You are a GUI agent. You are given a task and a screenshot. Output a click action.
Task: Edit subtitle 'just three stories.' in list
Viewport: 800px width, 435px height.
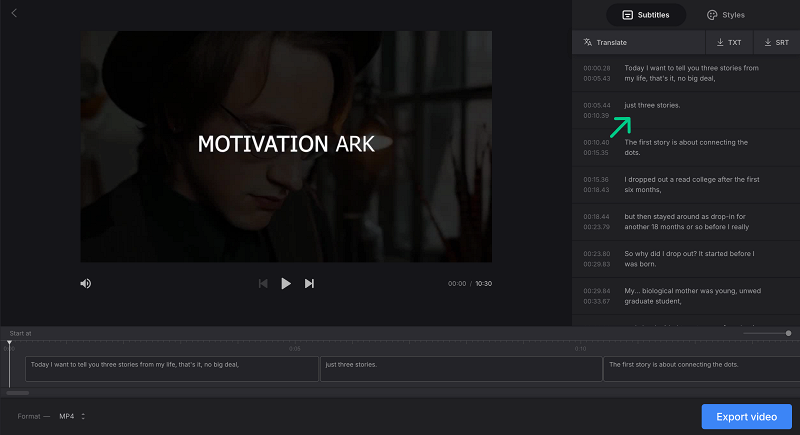coord(652,105)
